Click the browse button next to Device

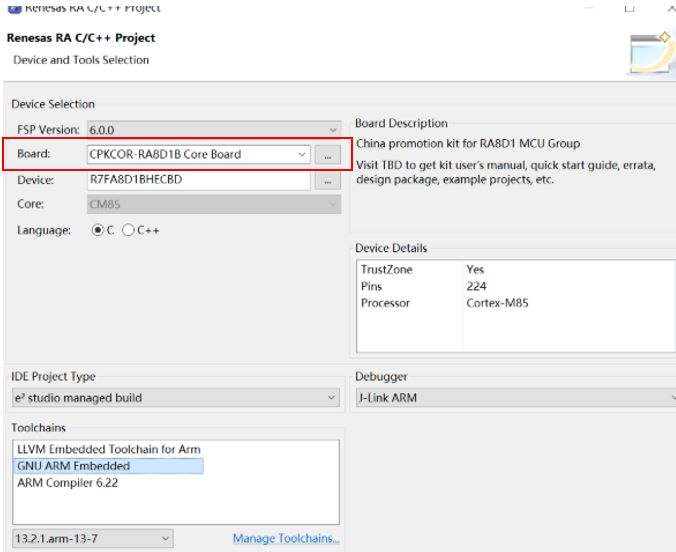pyautogui.click(x=328, y=181)
